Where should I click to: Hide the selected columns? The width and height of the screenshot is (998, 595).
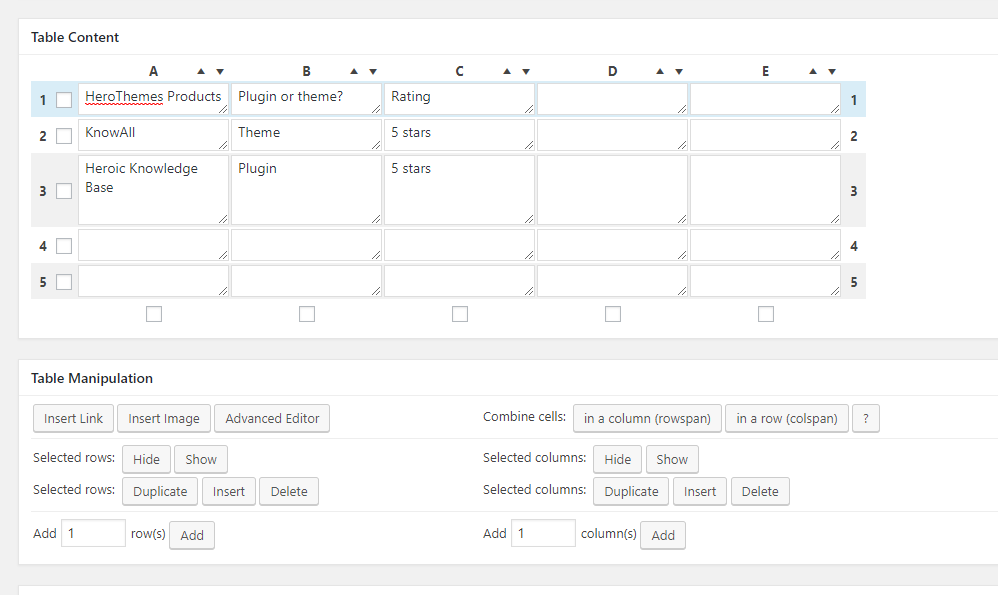(617, 459)
